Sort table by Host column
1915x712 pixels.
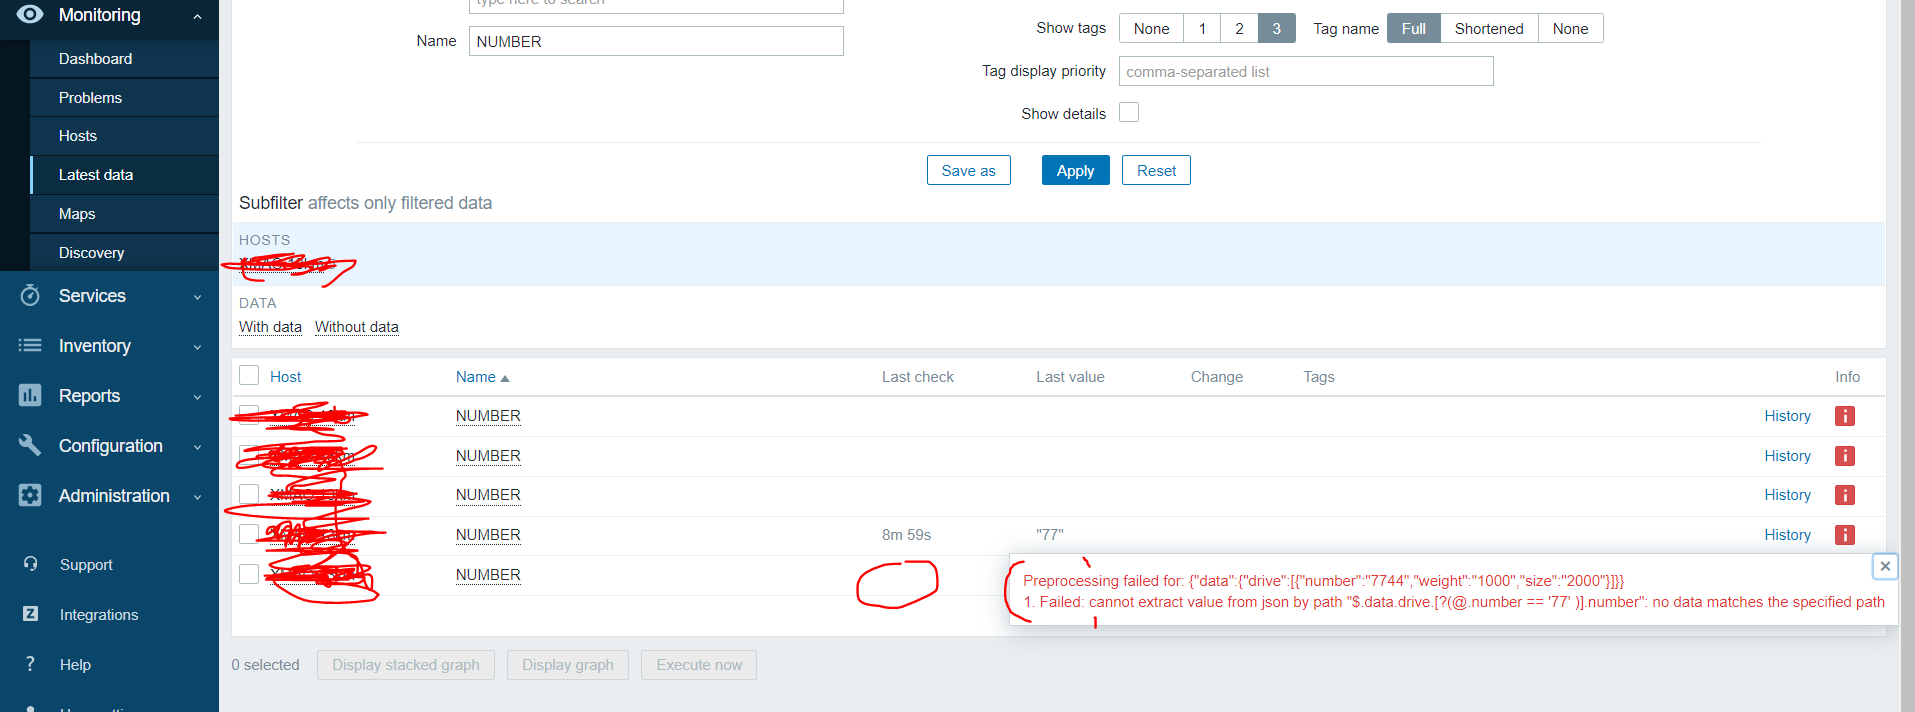pyautogui.click(x=285, y=377)
